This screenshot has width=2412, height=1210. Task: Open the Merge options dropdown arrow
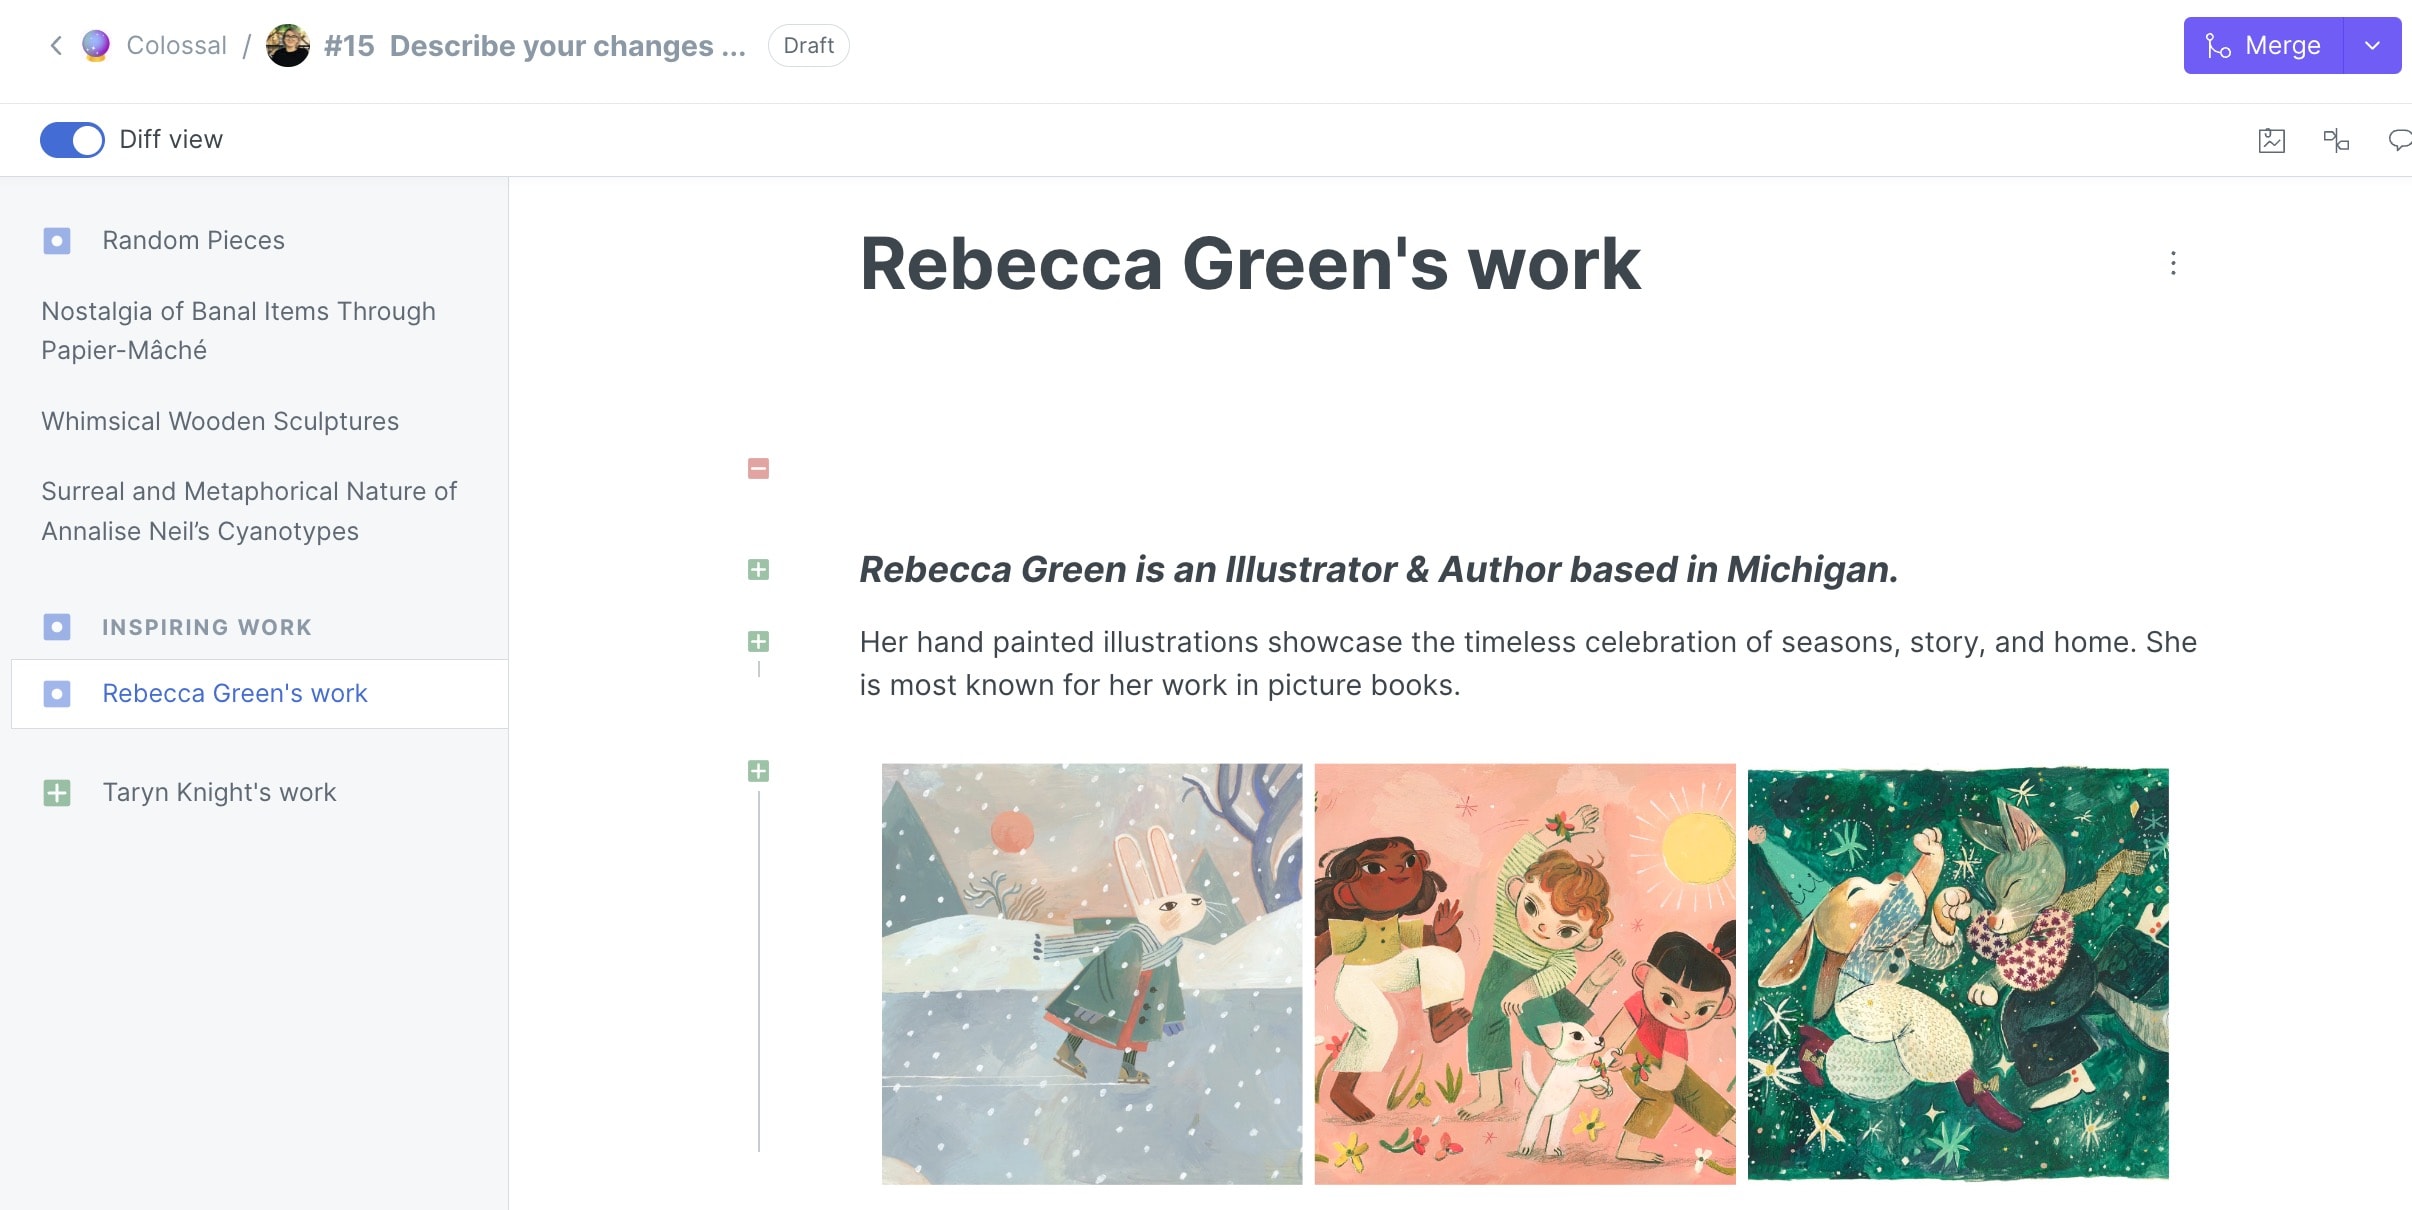(x=2372, y=45)
